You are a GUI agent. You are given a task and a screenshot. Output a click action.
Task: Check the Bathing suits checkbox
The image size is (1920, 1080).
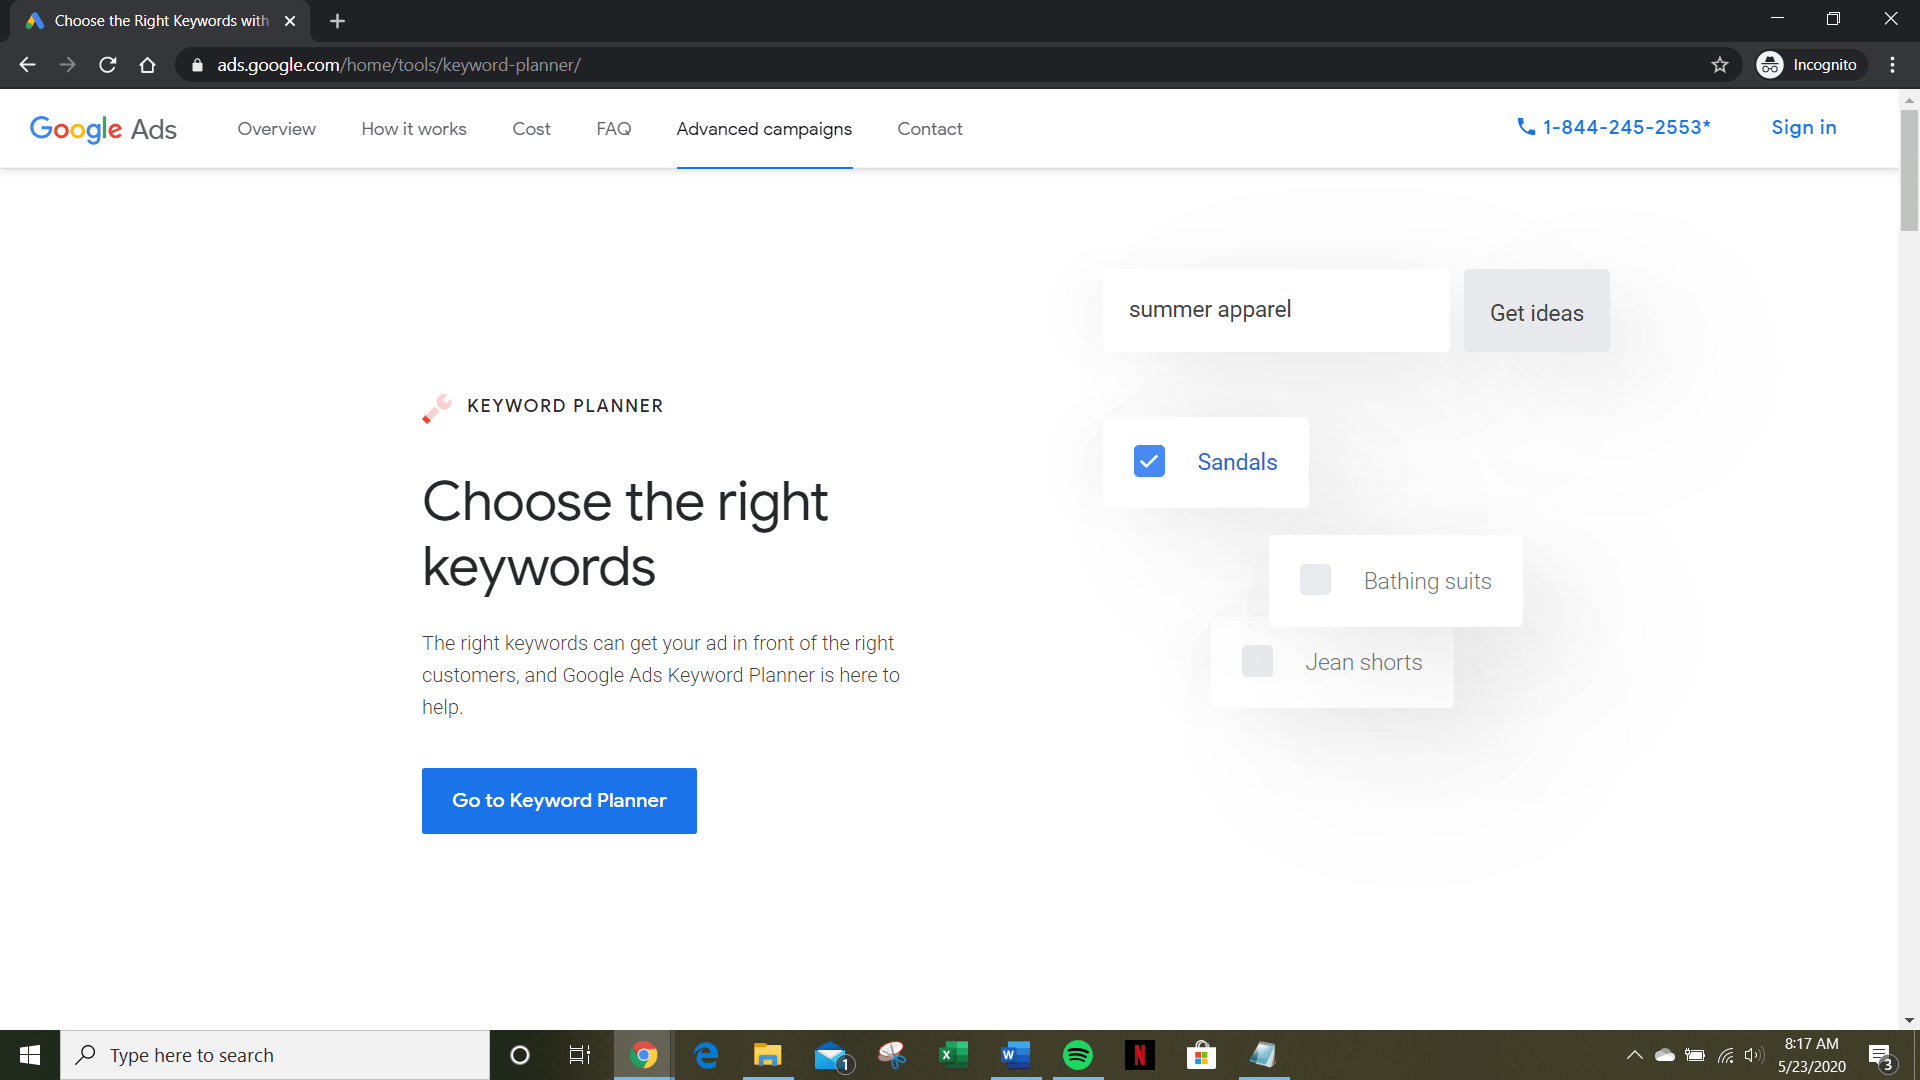1315,580
